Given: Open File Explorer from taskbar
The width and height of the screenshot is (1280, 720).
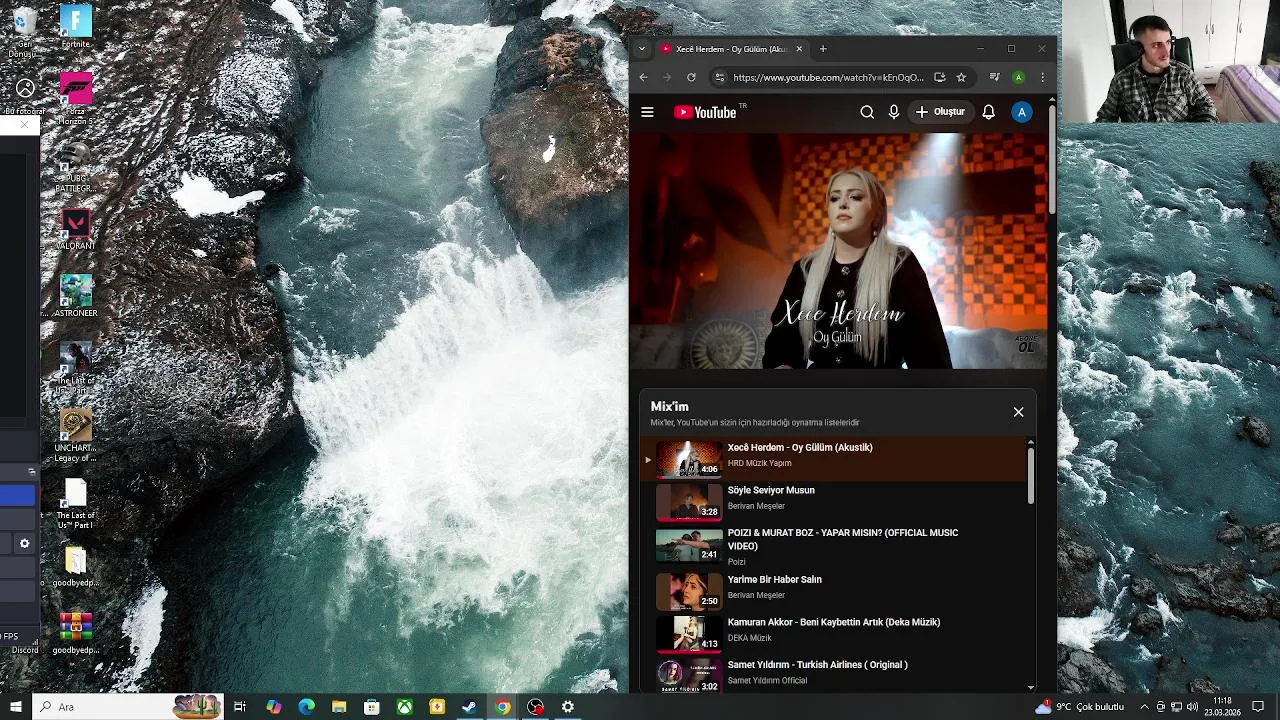Looking at the screenshot, I should 339,707.
